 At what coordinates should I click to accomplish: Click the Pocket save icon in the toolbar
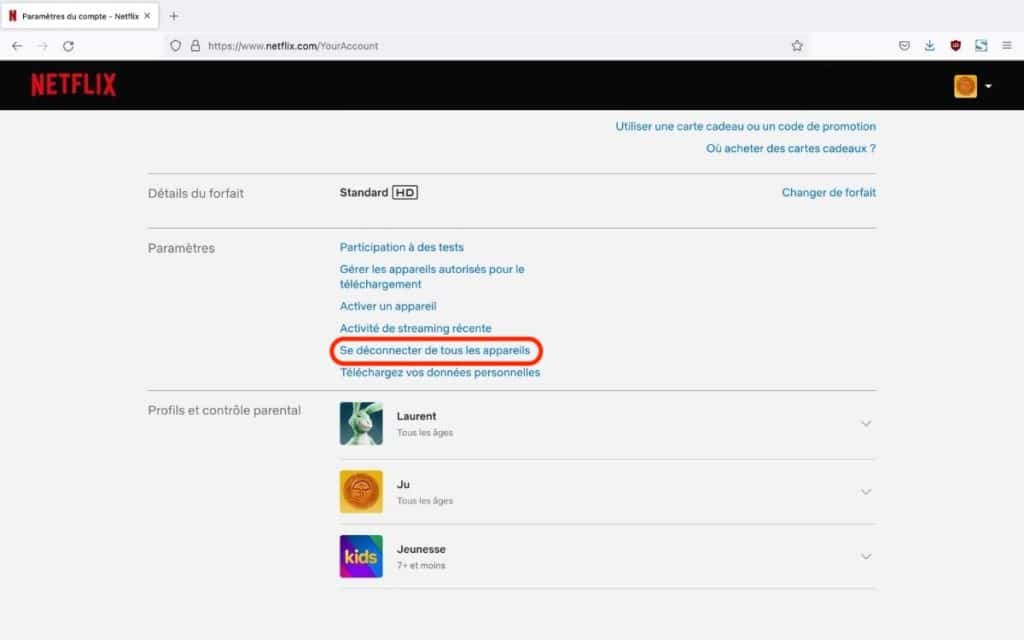click(x=904, y=46)
